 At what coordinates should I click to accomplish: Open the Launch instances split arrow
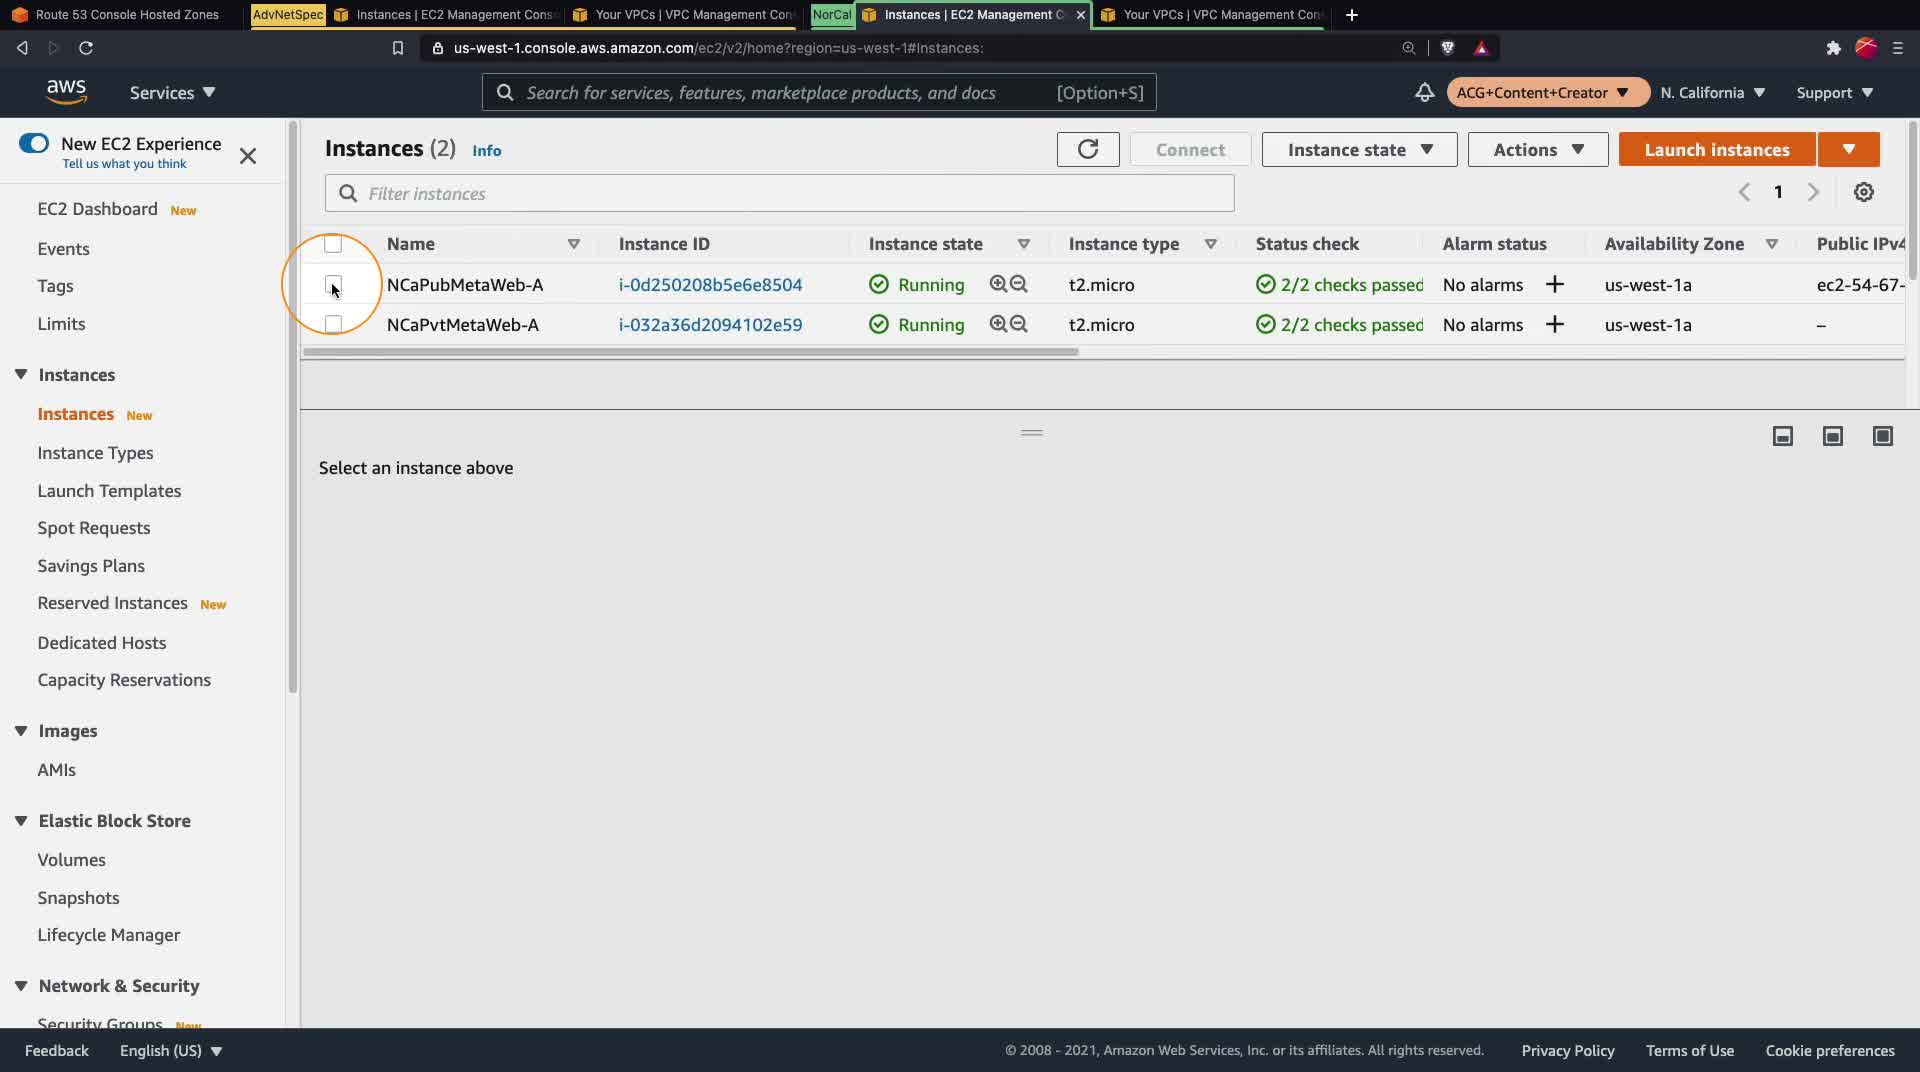(x=1849, y=149)
